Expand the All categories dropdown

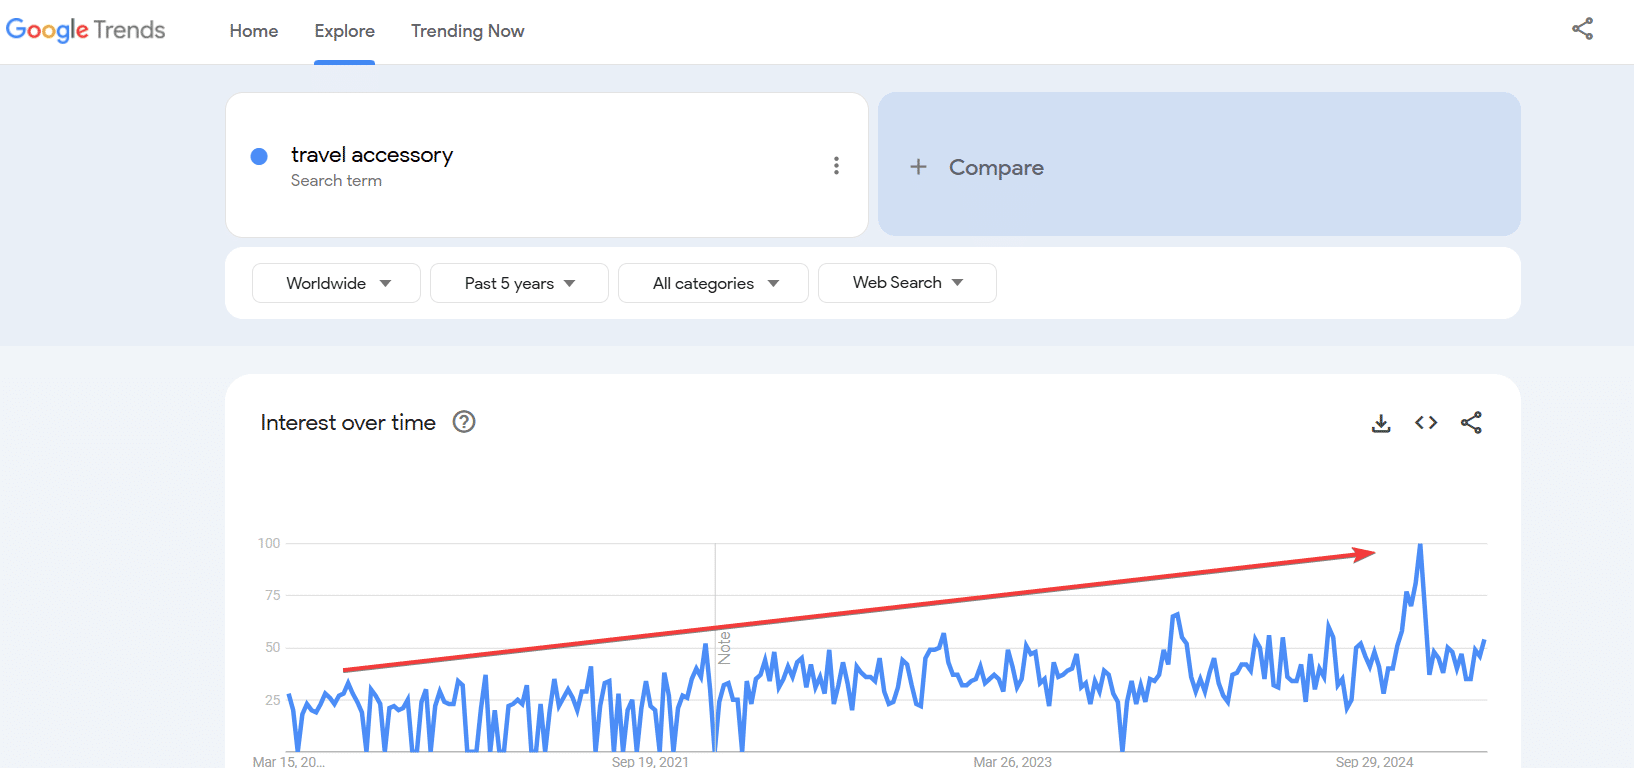[x=714, y=283]
